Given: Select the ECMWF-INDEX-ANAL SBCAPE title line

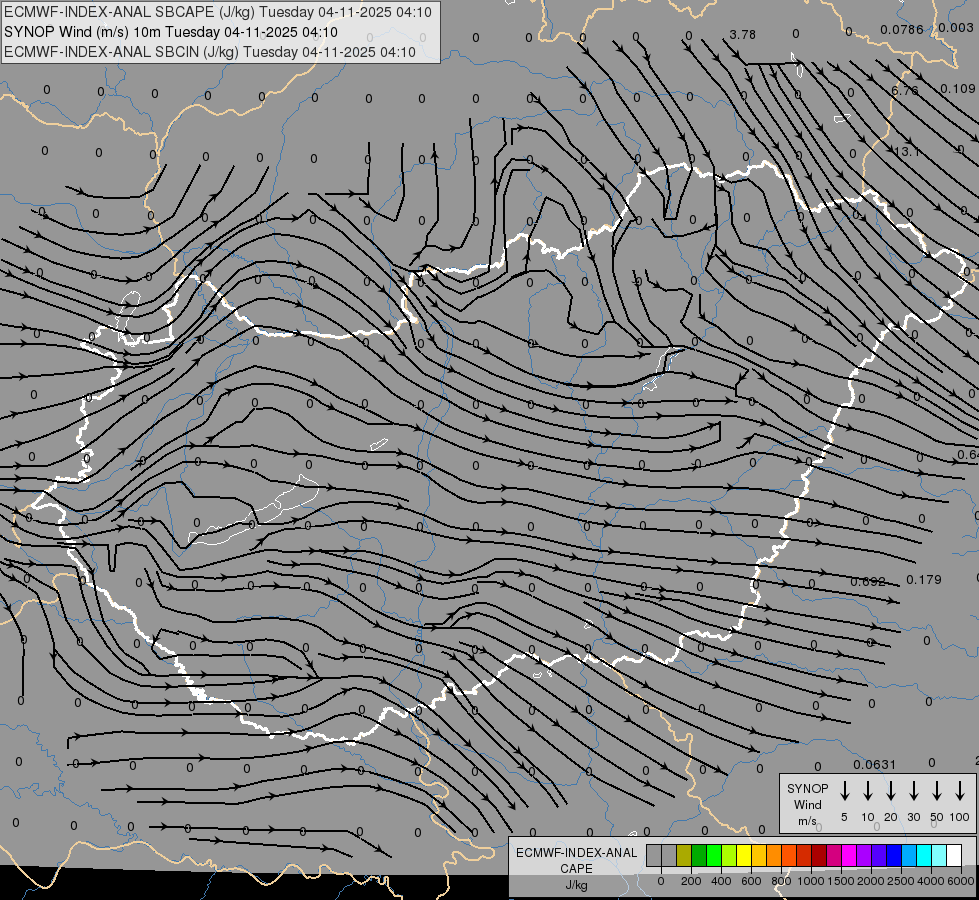Looking at the screenshot, I should tap(218, 12).
